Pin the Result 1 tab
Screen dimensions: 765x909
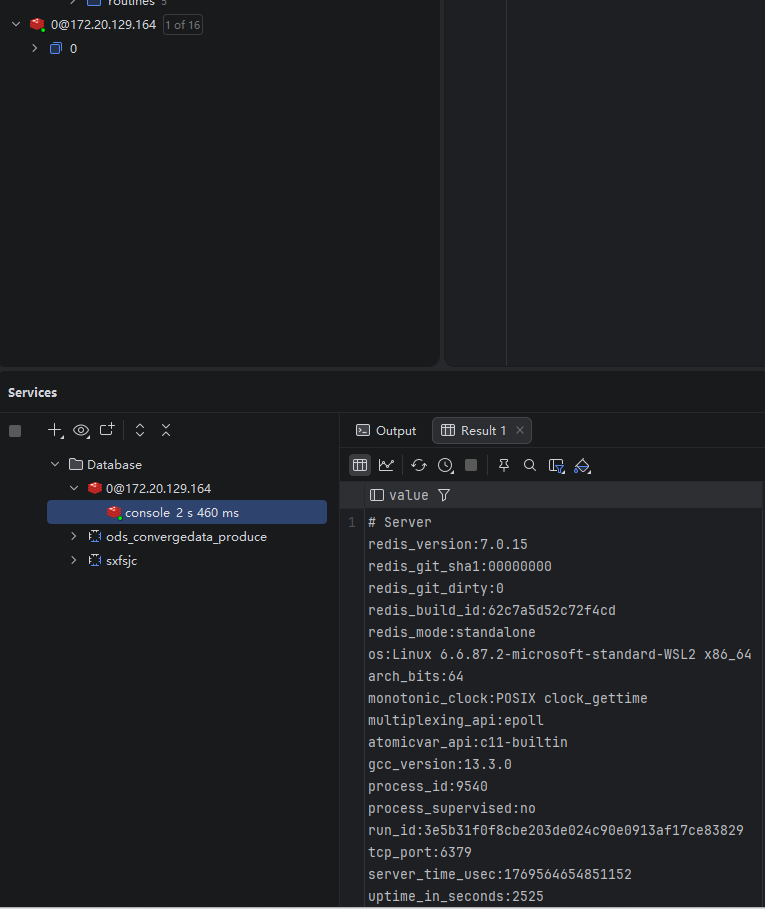point(504,465)
